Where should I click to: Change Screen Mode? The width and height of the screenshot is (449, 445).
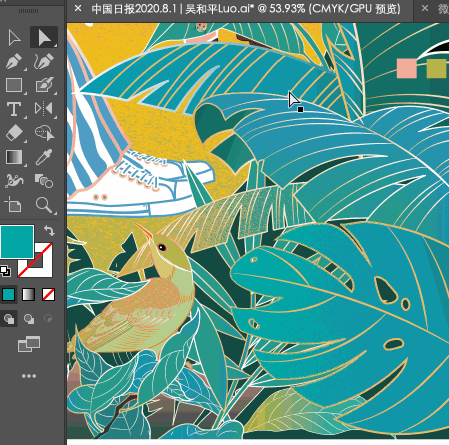(29, 344)
